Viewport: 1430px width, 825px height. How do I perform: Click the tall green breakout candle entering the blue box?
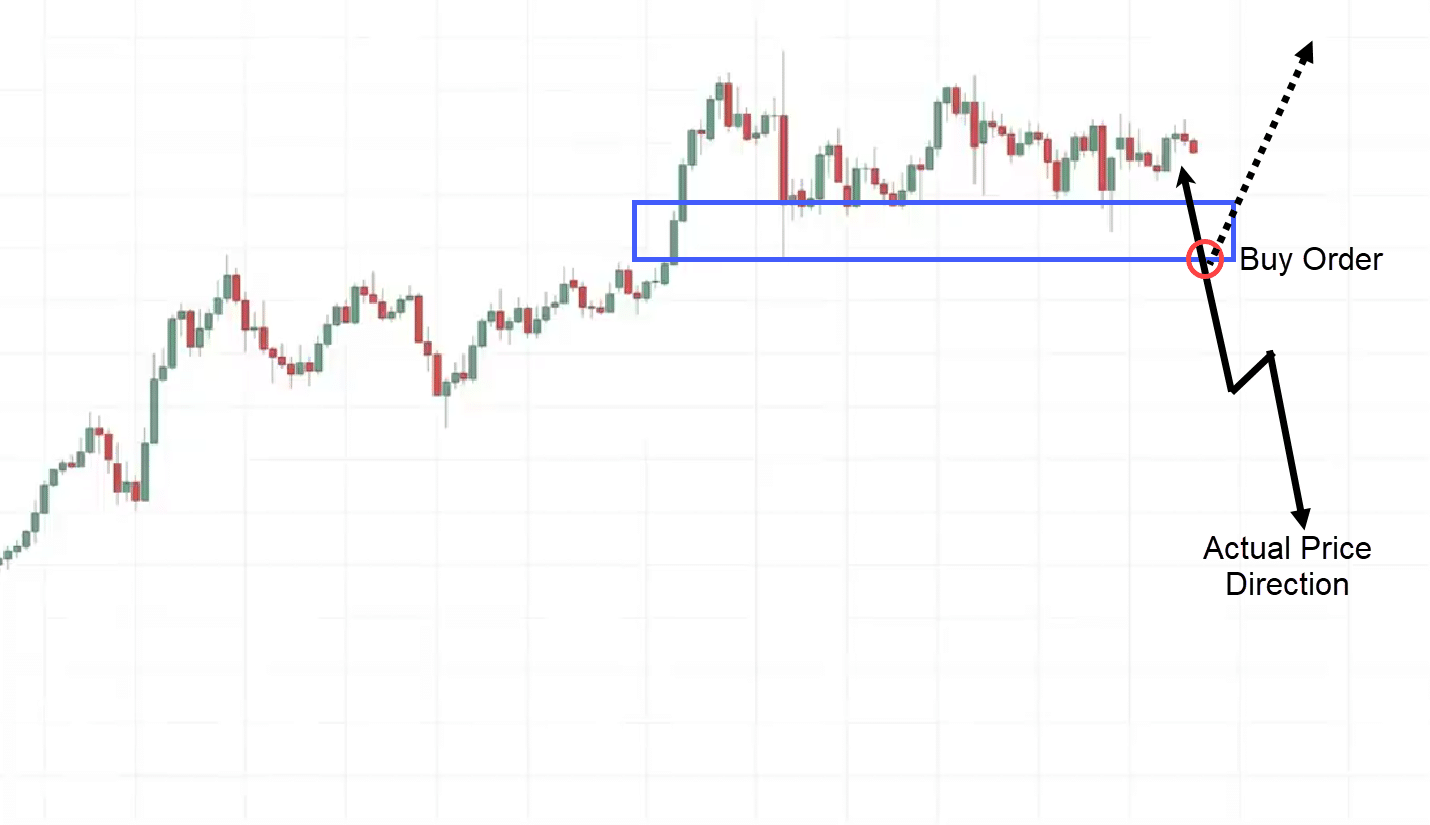[x=683, y=192]
